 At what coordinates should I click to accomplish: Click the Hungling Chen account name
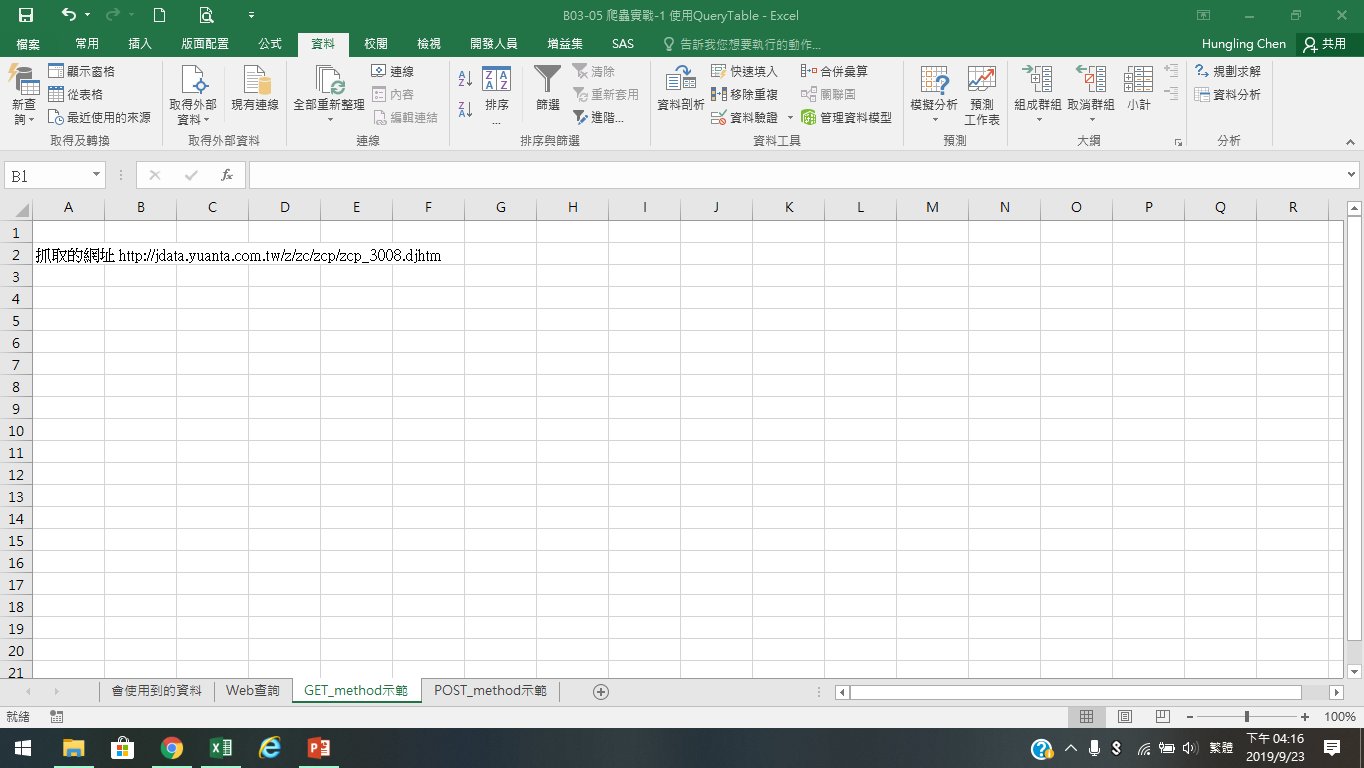pos(1243,44)
